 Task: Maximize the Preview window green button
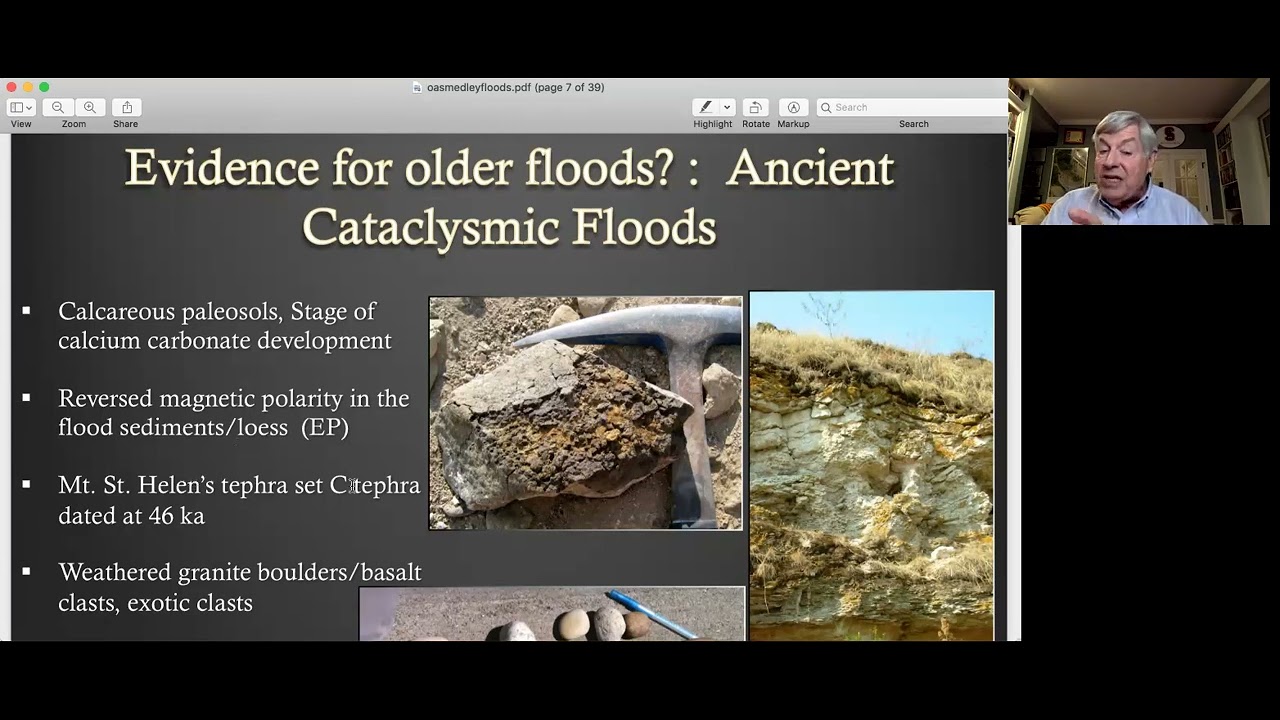click(x=44, y=87)
